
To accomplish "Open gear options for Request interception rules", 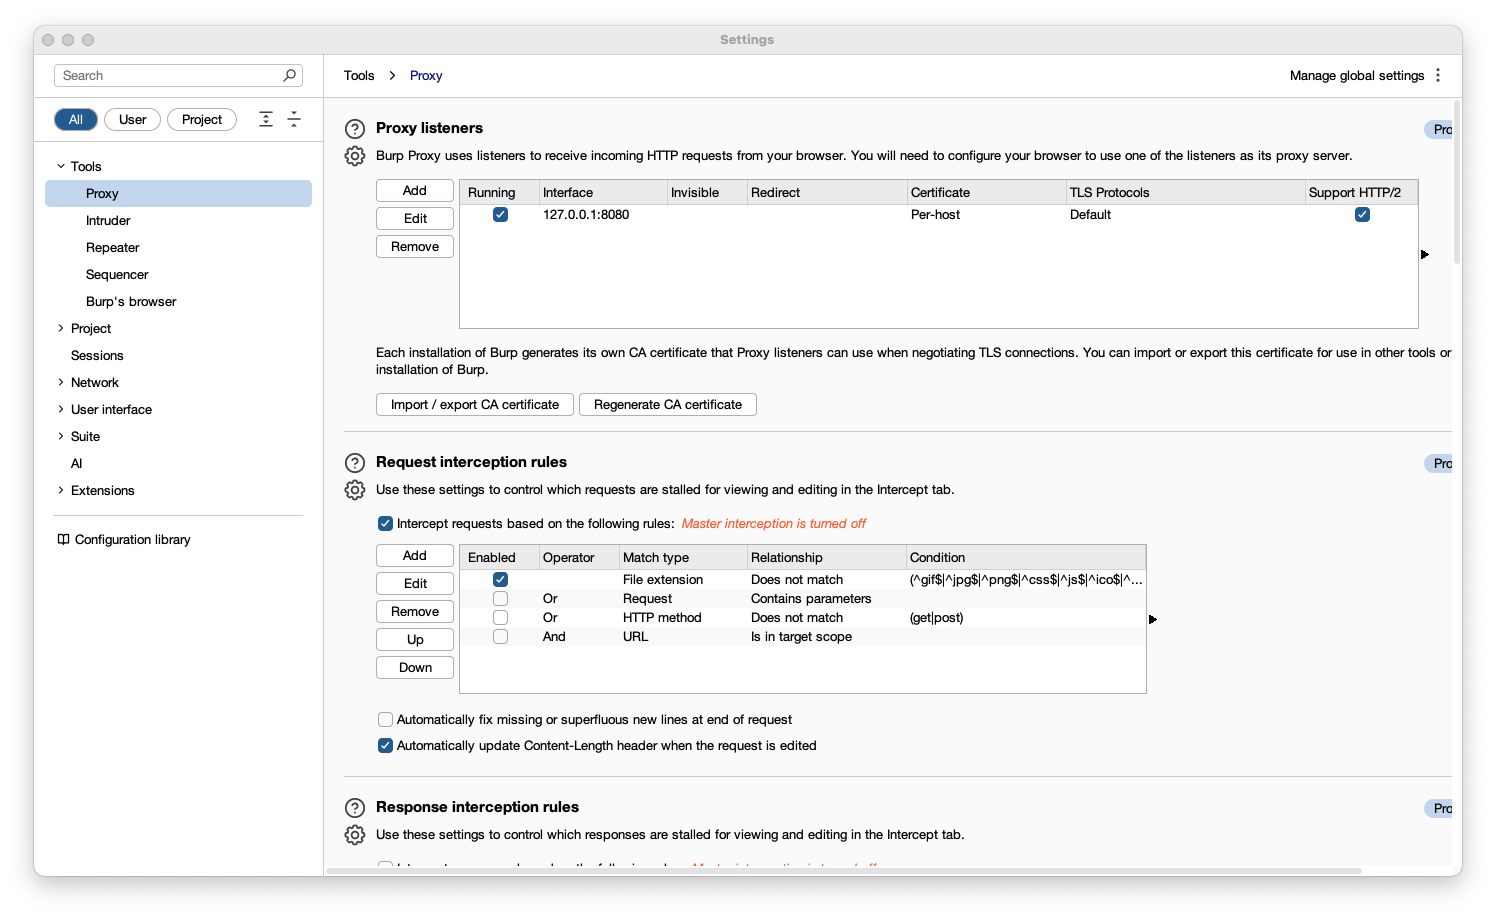I will (x=355, y=490).
